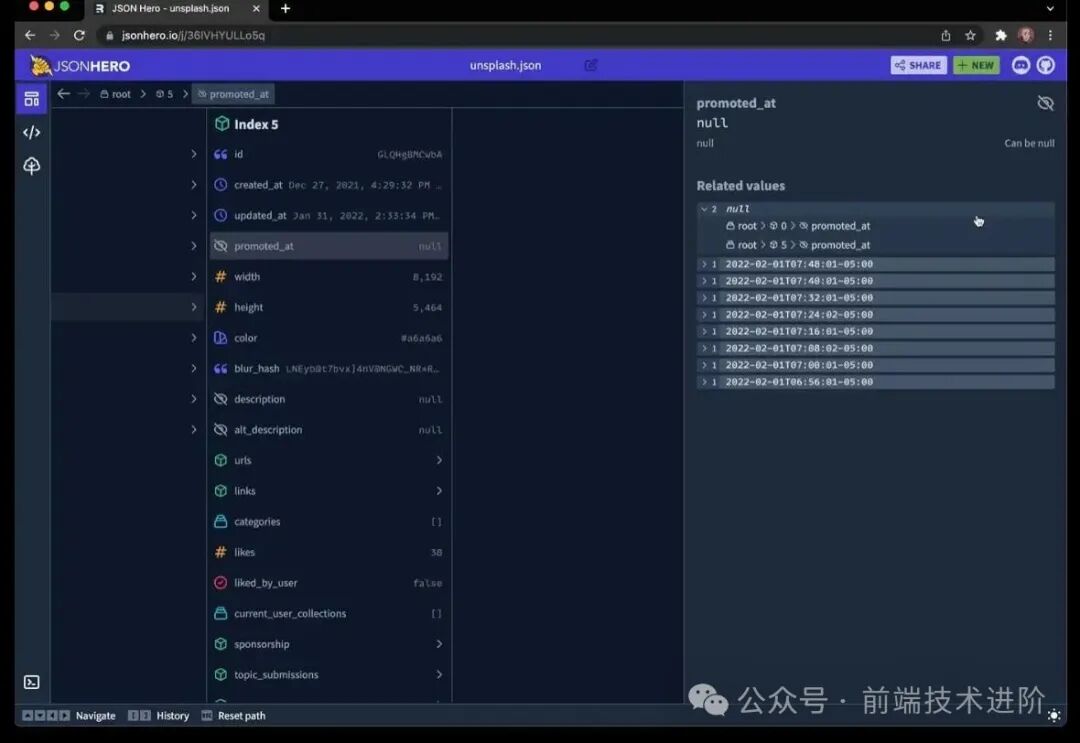Click the Discord icon in top bar
1080x743 pixels.
1020,65
